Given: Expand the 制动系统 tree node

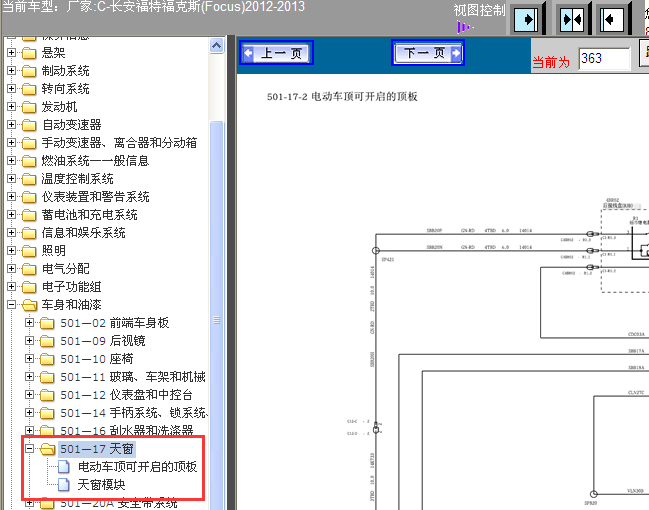Looking at the screenshot, I should point(12,71).
